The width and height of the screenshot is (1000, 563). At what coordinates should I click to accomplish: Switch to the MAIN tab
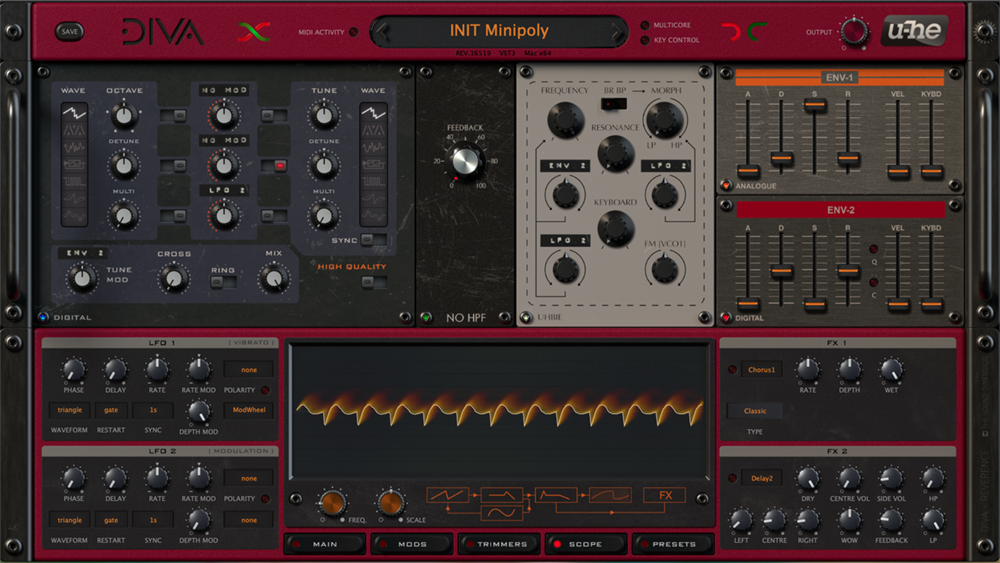pos(325,545)
